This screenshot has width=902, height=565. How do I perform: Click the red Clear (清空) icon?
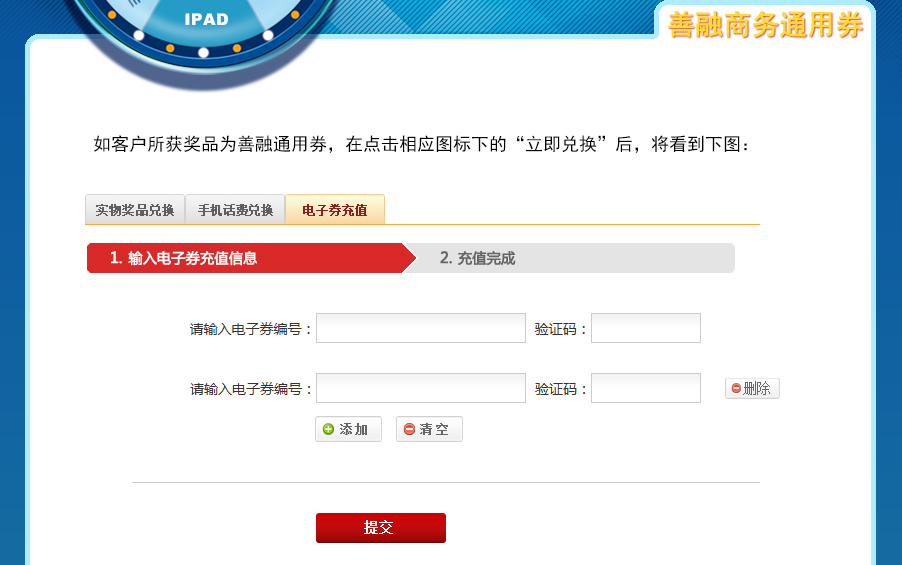click(409, 429)
